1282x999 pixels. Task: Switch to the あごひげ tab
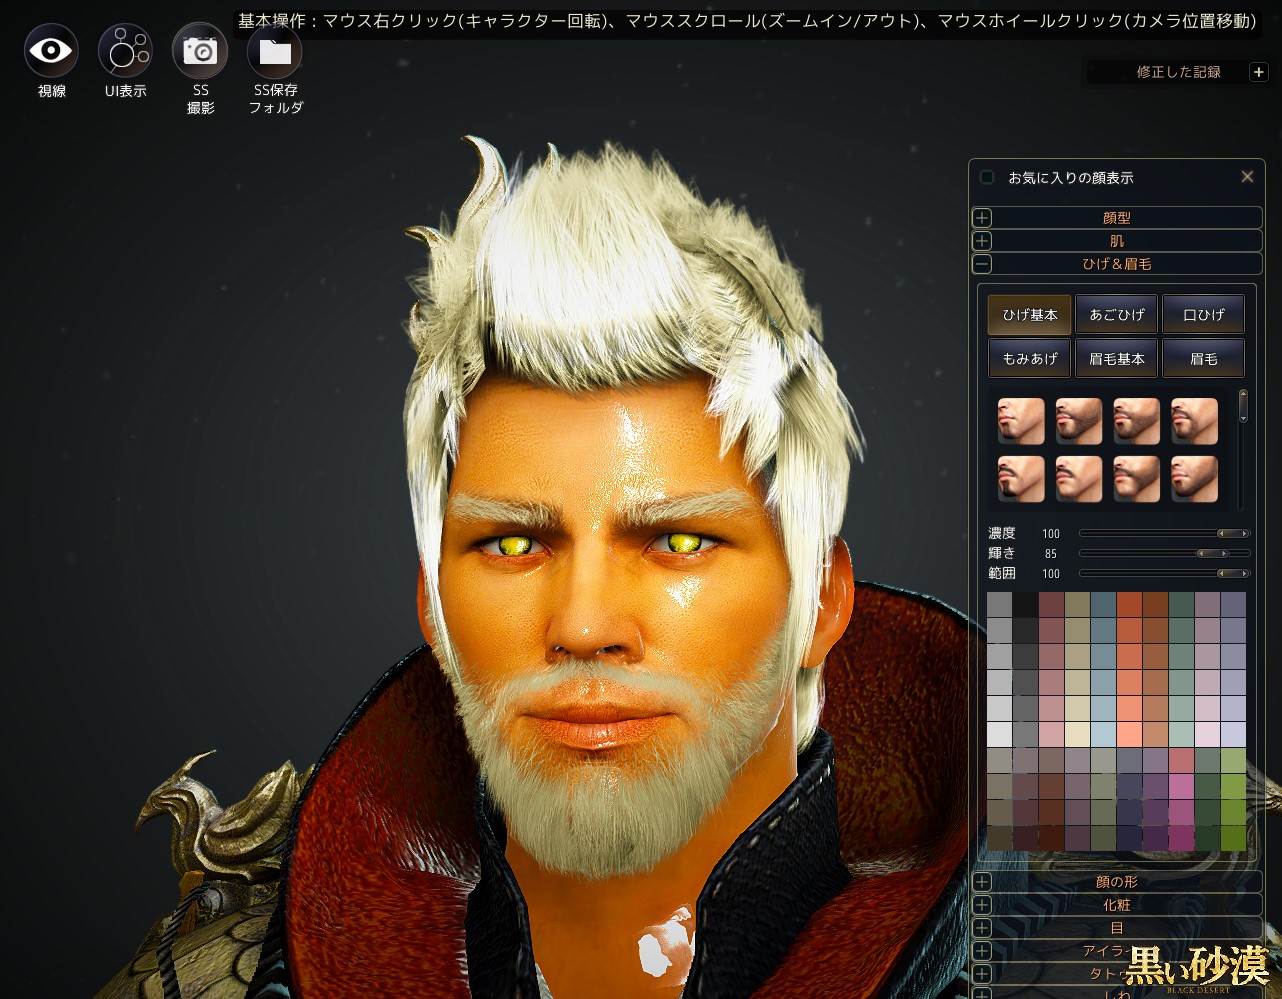1117,315
